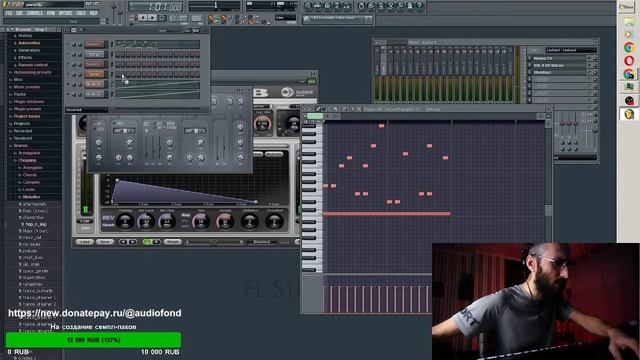
Task: Open the 'Unsorted' channel group dropdown
Action: 87,109
